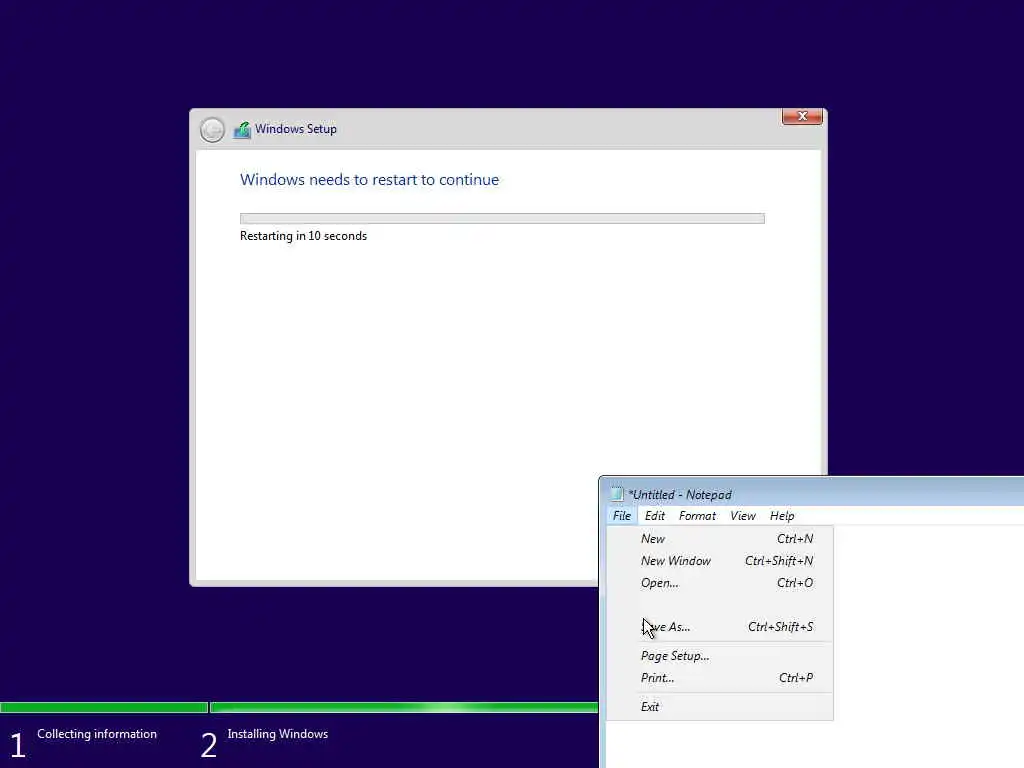This screenshot has height=768, width=1024.
Task: Click the 'Installing Windows' step label
Action: pos(278,734)
